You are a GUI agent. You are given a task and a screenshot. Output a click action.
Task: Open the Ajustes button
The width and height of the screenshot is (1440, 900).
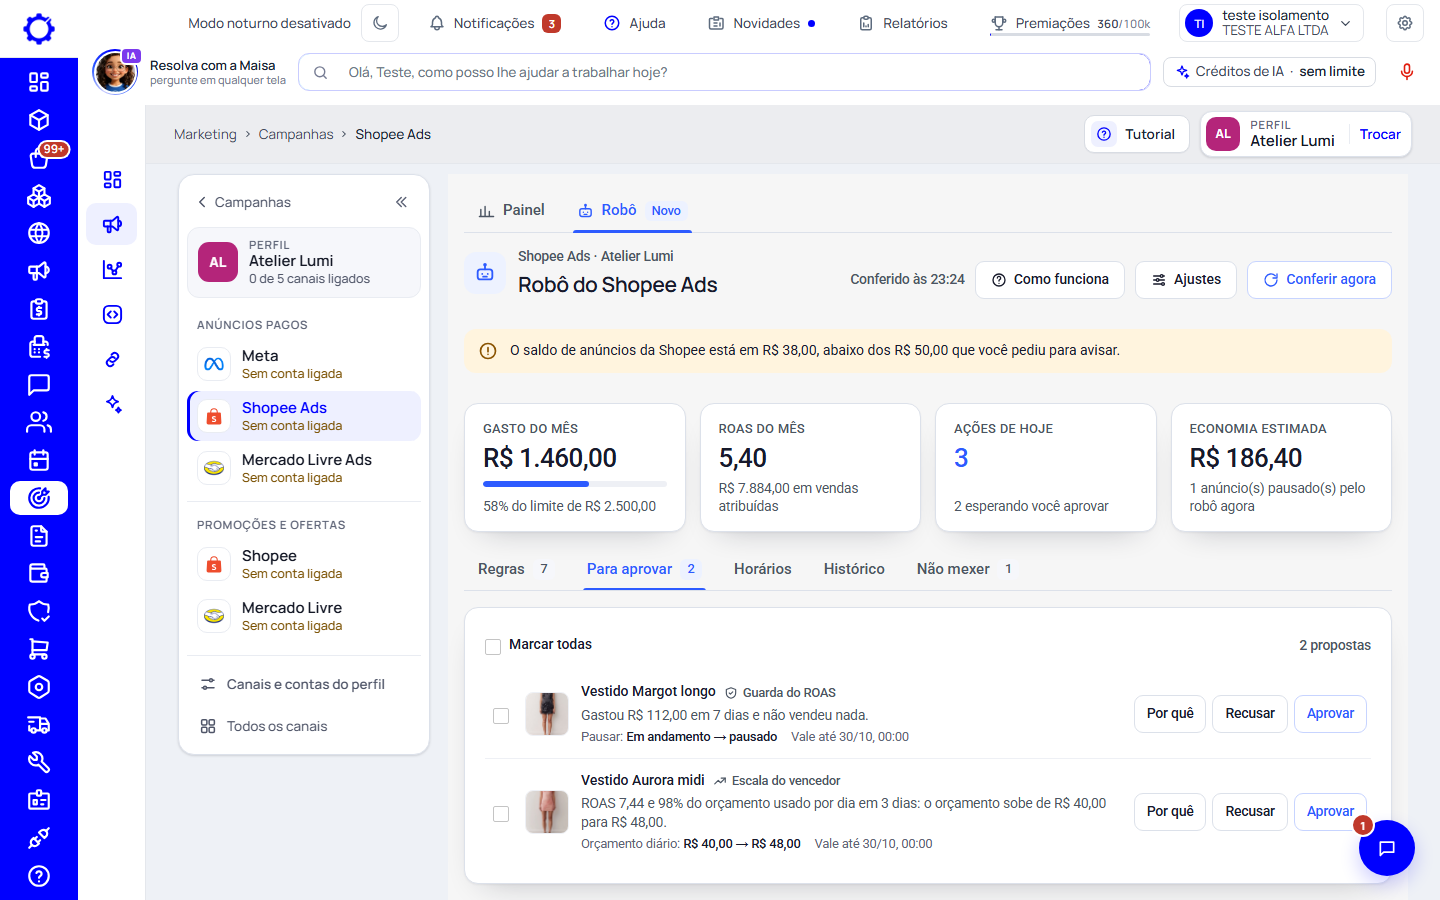click(x=1186, y=280)
